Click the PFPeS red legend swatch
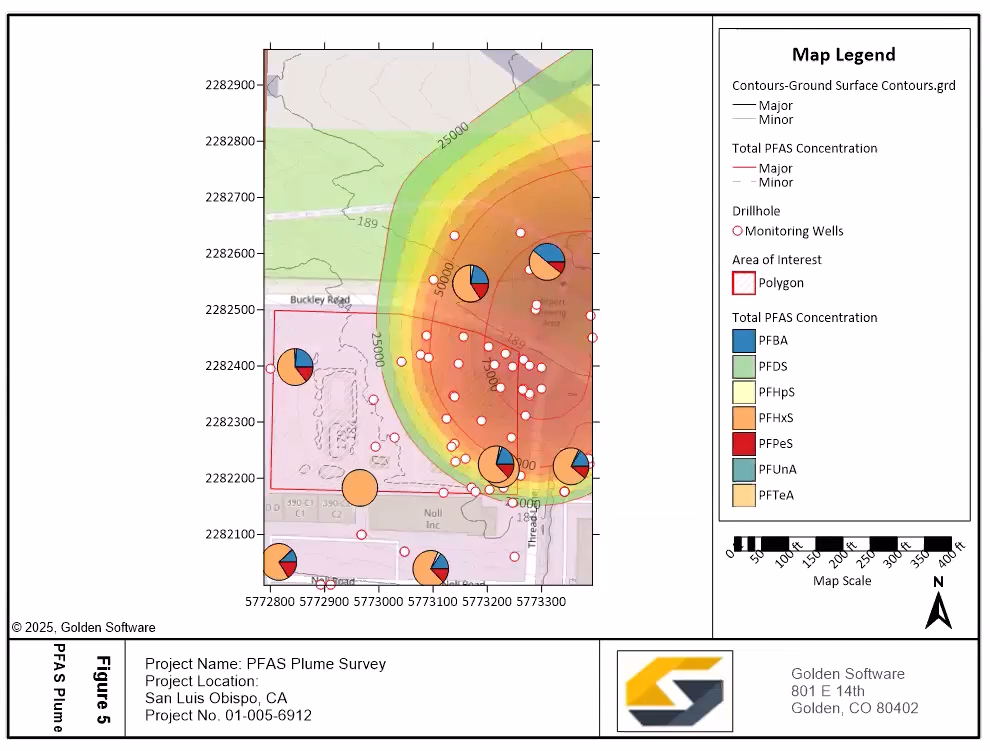990x751 pixels. coord(744,444)
